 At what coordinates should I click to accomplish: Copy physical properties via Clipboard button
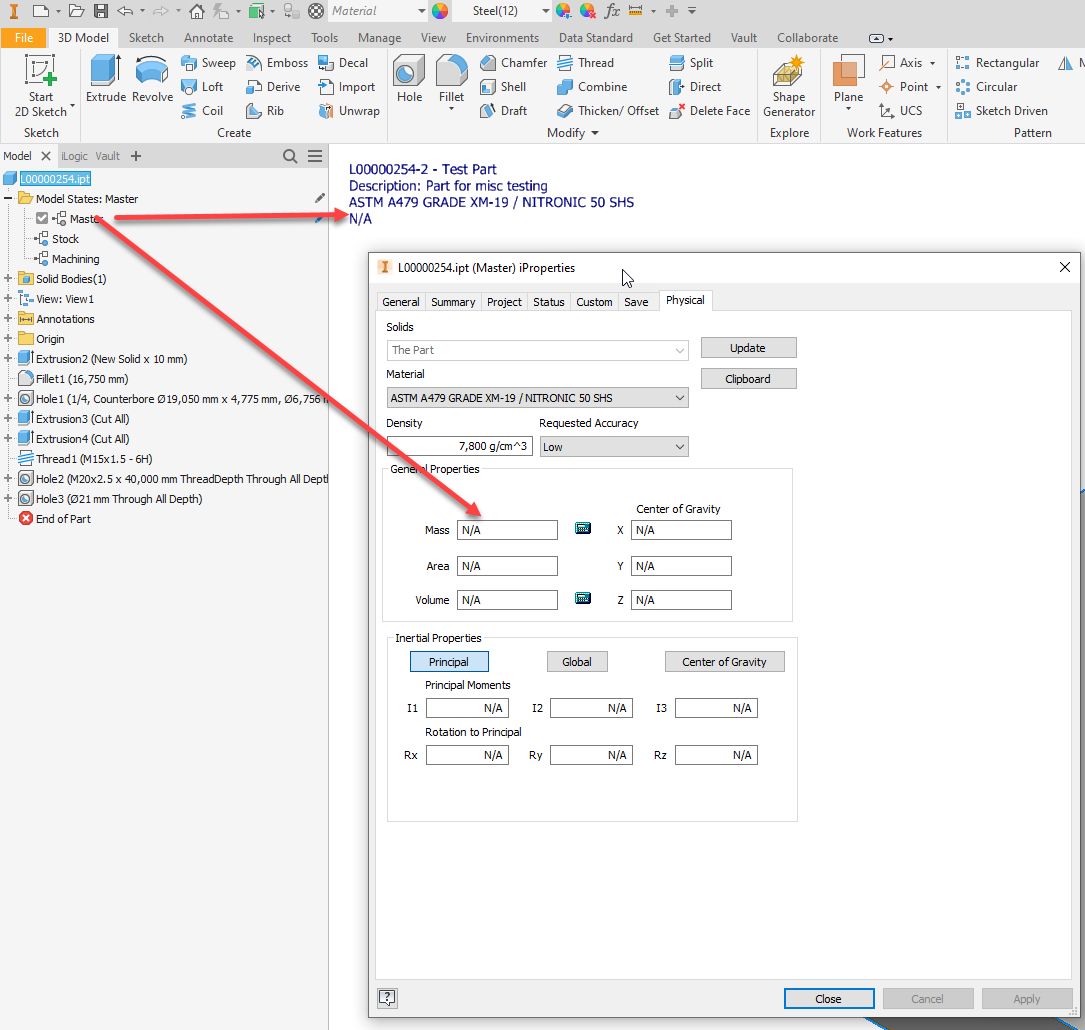(748, 378)
